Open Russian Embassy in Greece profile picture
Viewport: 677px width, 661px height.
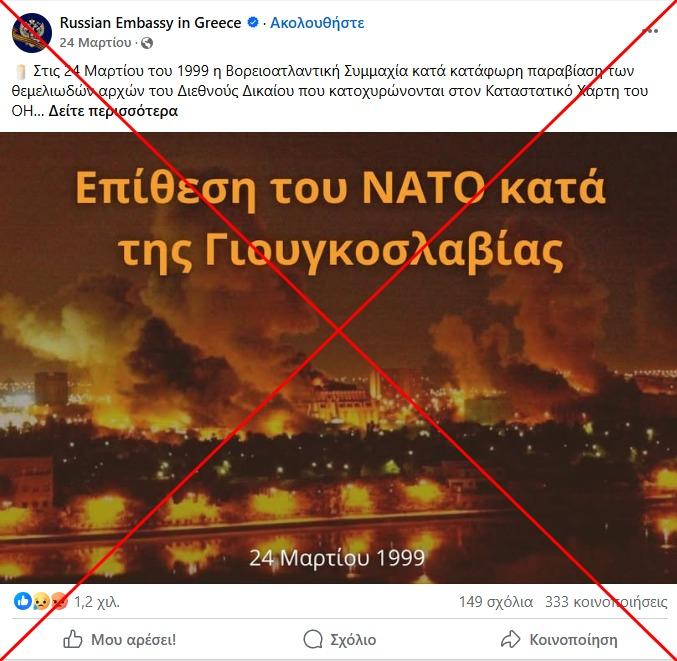32,33
